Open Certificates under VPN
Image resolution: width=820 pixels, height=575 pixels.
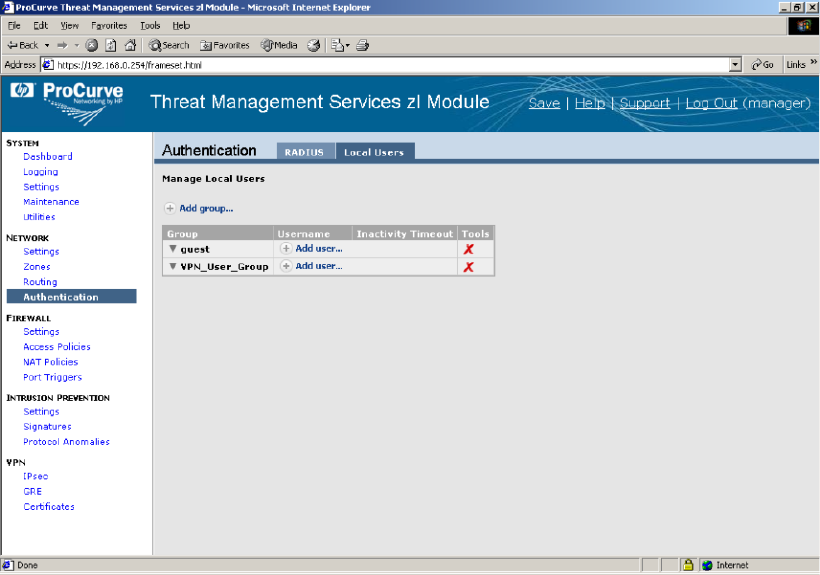pos(49,507)
